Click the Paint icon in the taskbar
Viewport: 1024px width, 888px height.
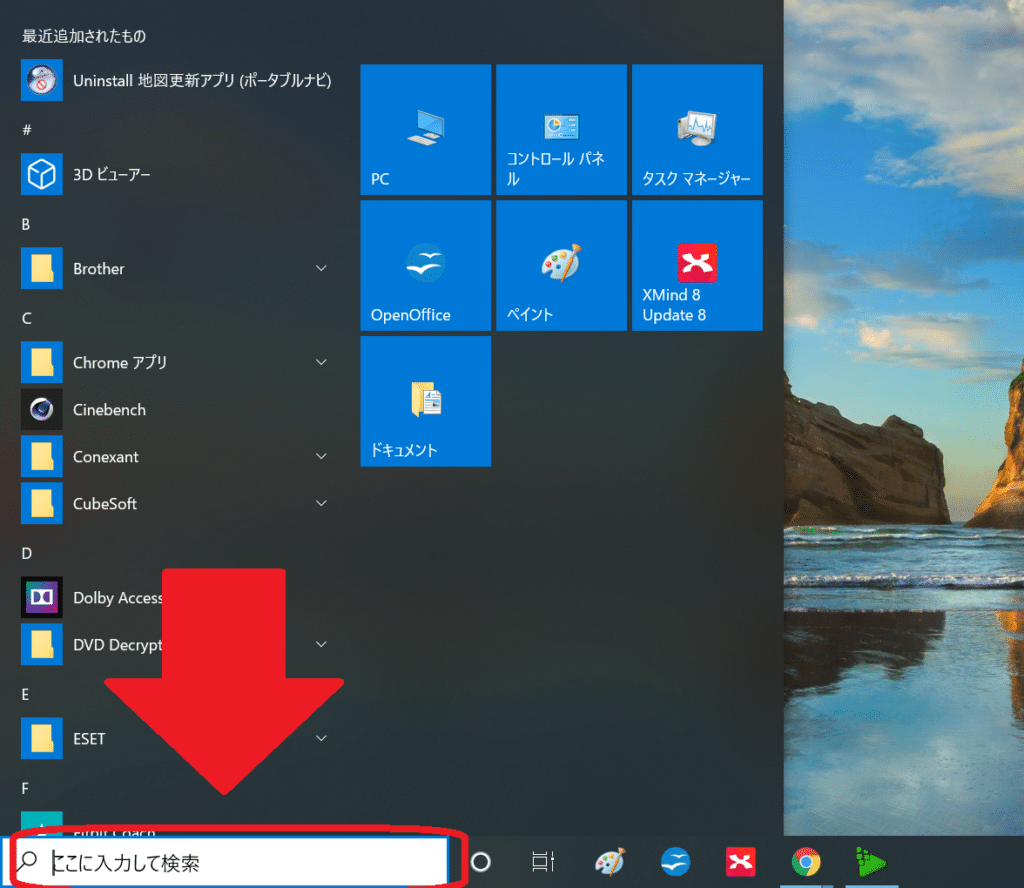pyautogui.click(x=610, y=862)
